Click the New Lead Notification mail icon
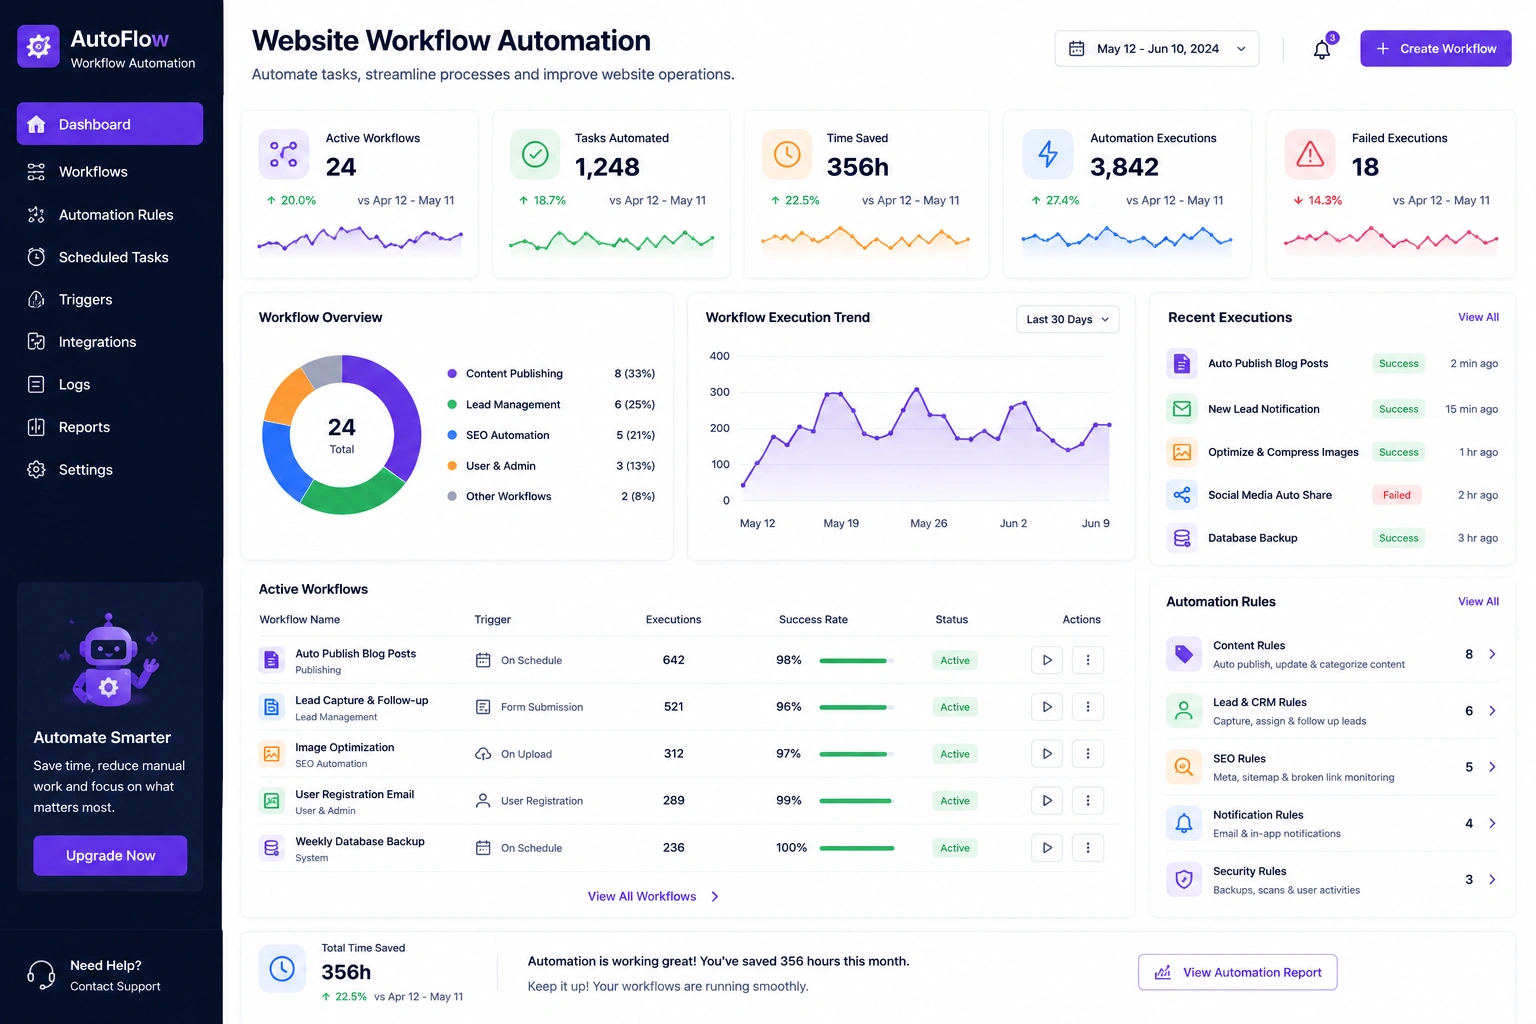 [1182, 409]
